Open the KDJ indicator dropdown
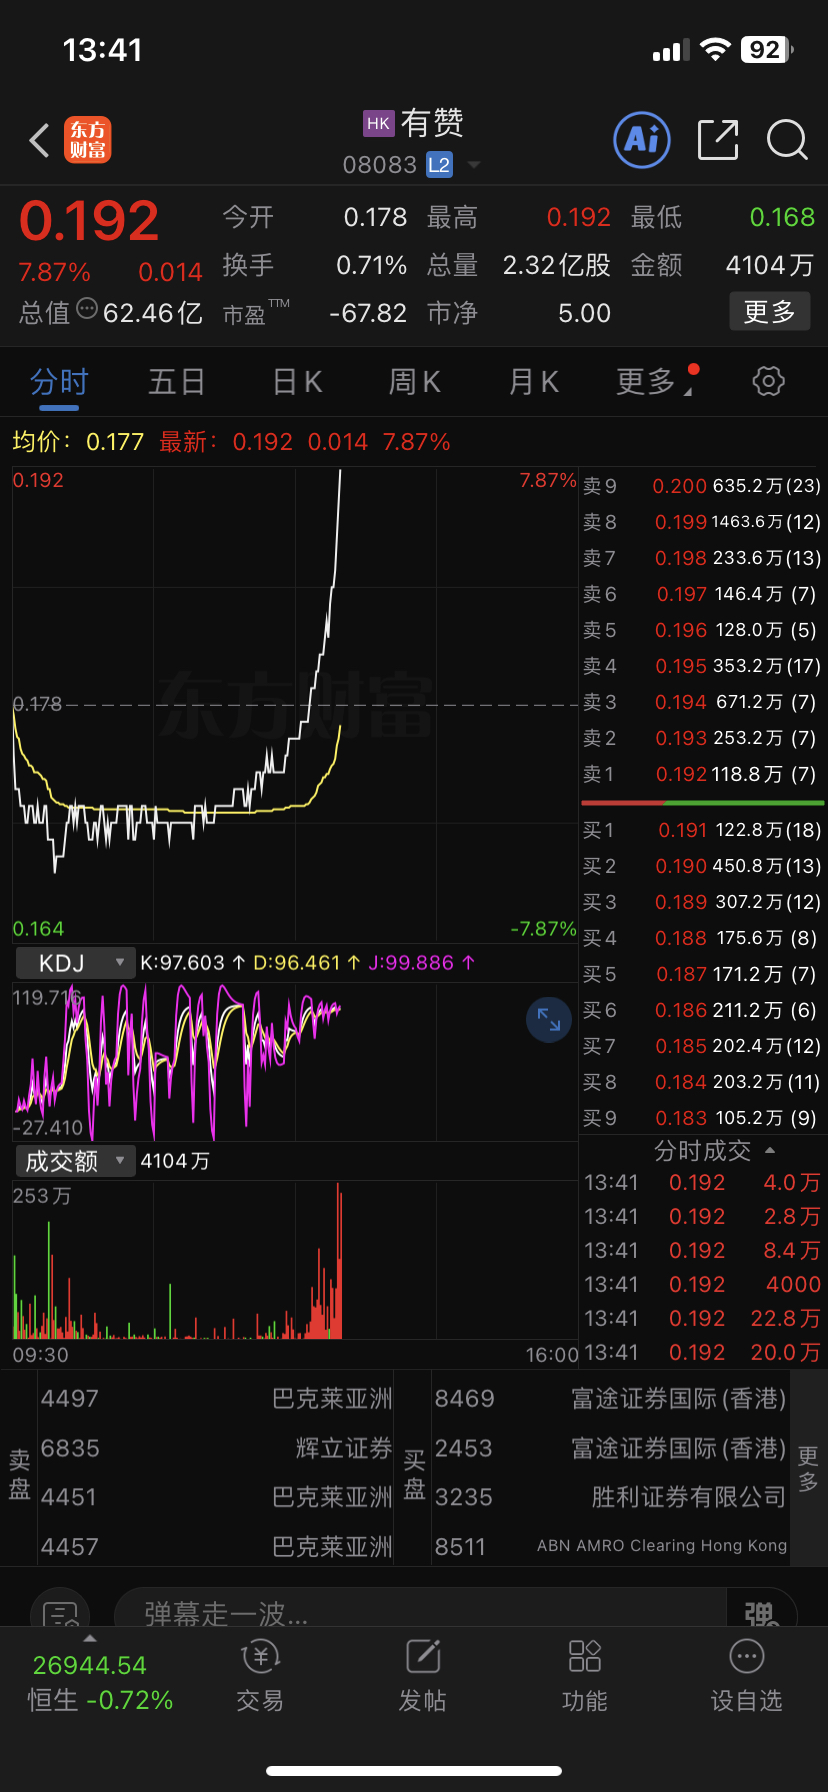 click(75, 963)
